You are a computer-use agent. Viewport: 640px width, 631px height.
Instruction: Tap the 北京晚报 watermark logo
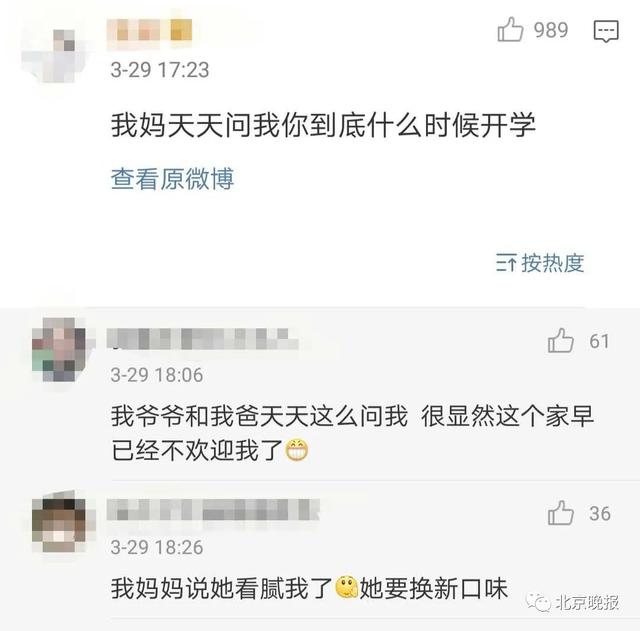(572, 602)
